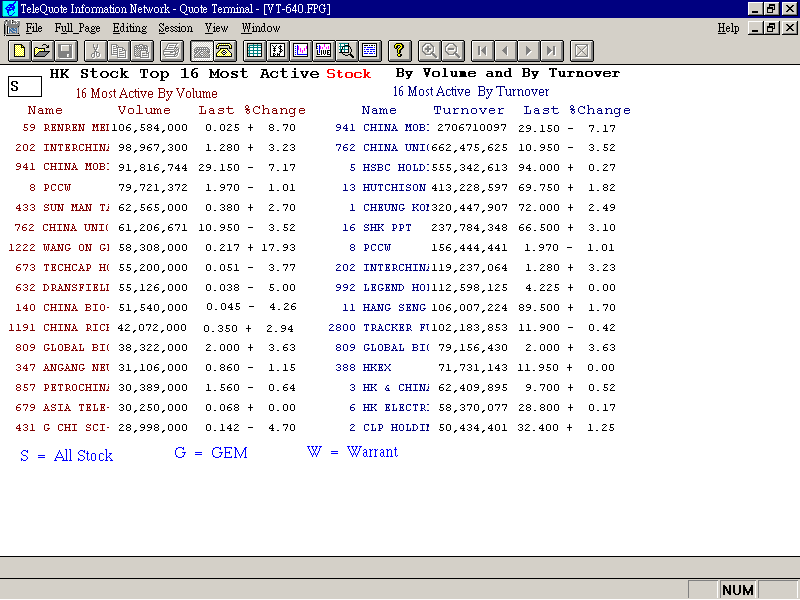
Task: Select 431 G CHI SCI- row
Action: click(155, 428)
